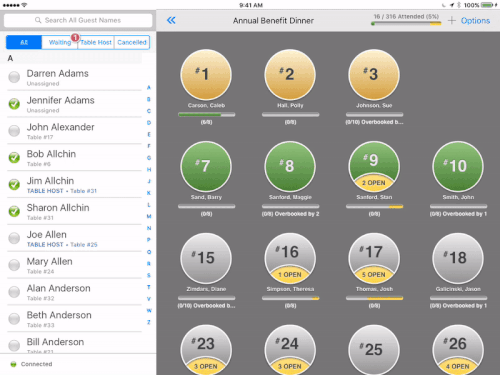Screen dimensions: 500x375
Task: Open gray table #25 circle
Action: [374, 350]
